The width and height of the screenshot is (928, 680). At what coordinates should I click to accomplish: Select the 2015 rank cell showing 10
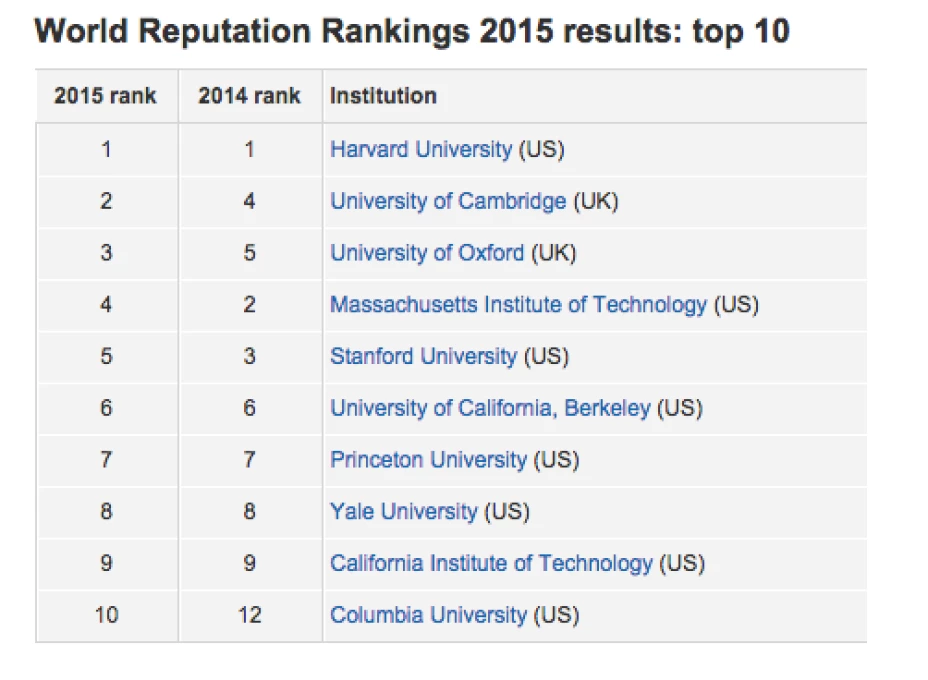[x=106, y=615]
